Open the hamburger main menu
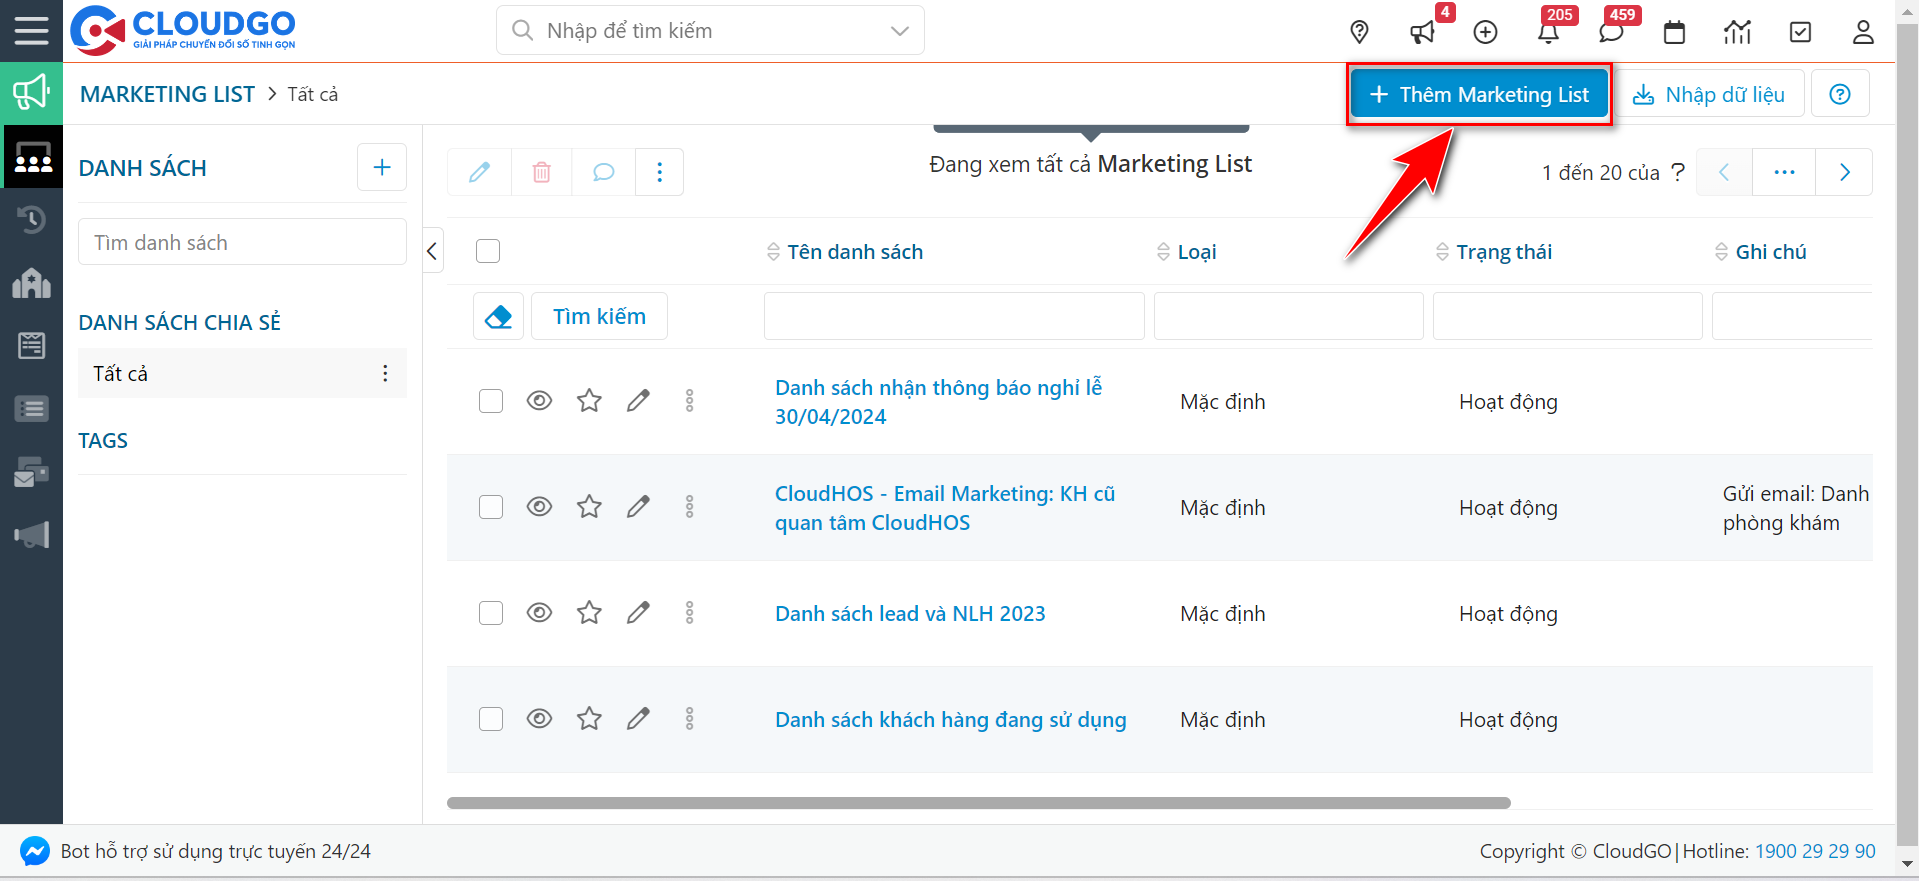This screenshot has height=881, width=1919. (31, 30)
